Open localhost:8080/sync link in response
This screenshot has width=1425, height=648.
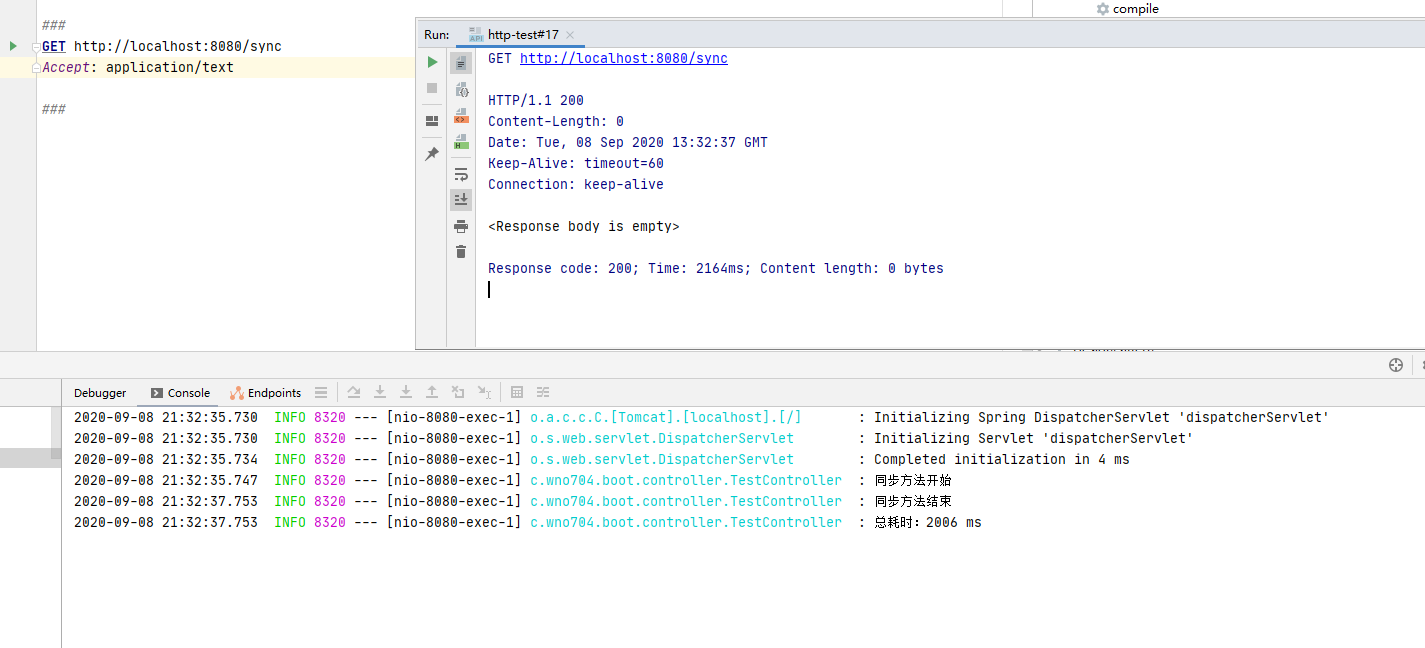click(x=623, y=58)
